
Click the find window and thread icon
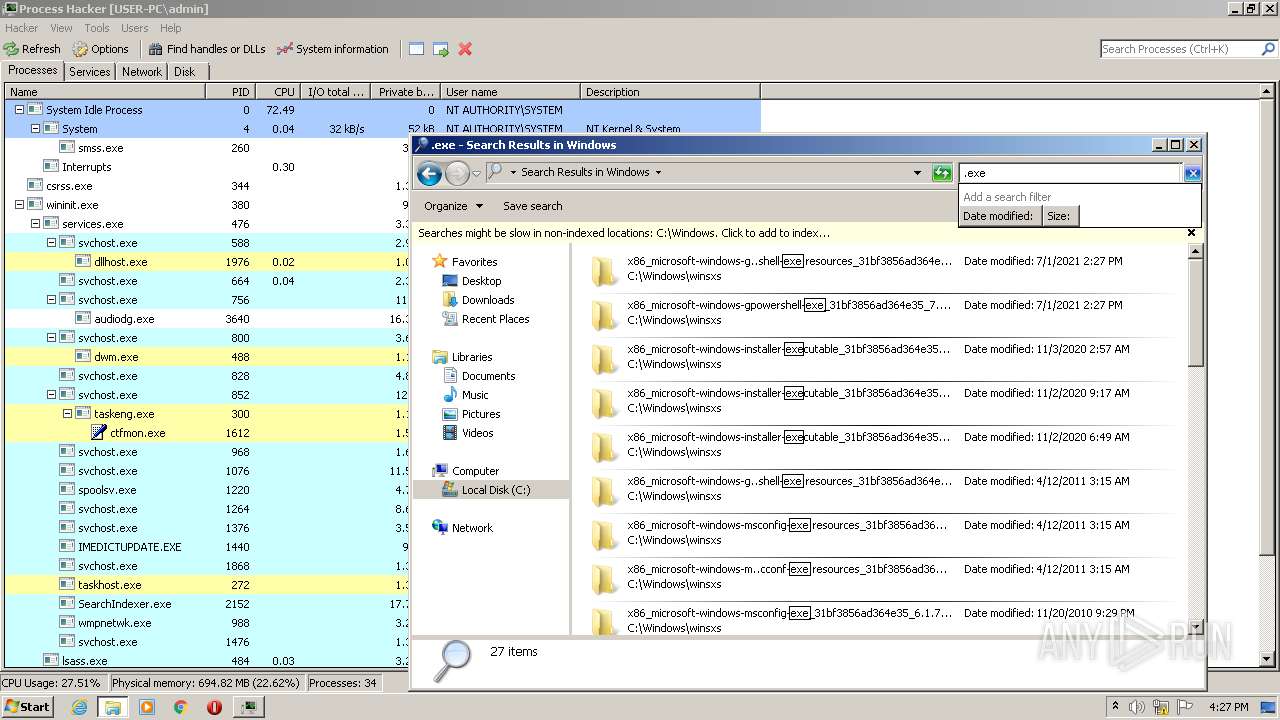(440, 49)
